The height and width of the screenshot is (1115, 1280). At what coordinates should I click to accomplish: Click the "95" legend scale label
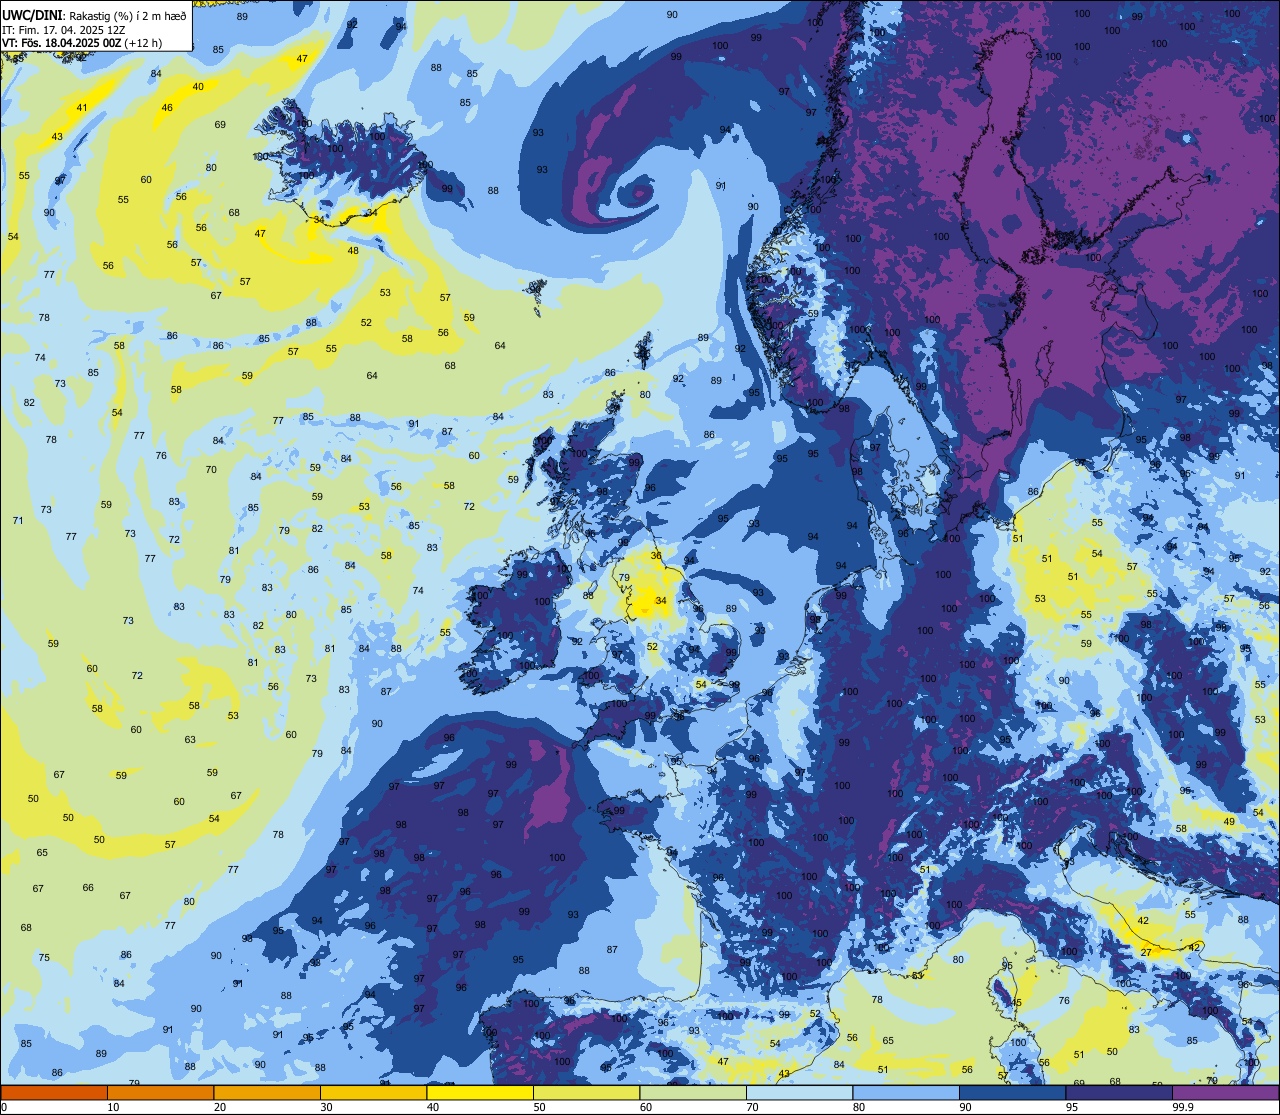tap(1072, 1107)
